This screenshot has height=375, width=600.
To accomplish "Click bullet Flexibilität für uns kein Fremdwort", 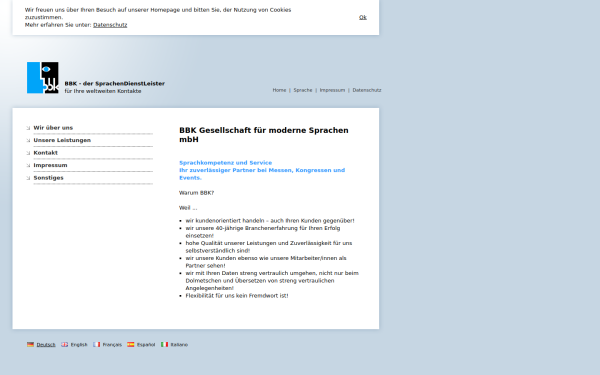I will click(x=237, y=296).
